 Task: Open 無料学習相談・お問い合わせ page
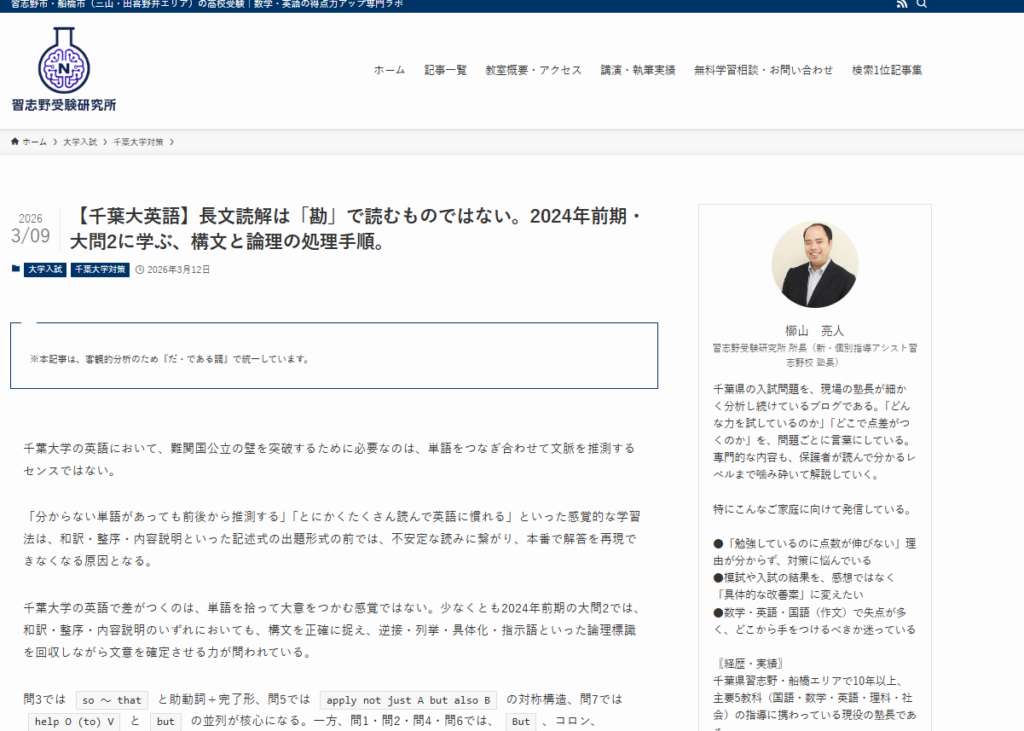pyautogui.click(x=763, y=70)
